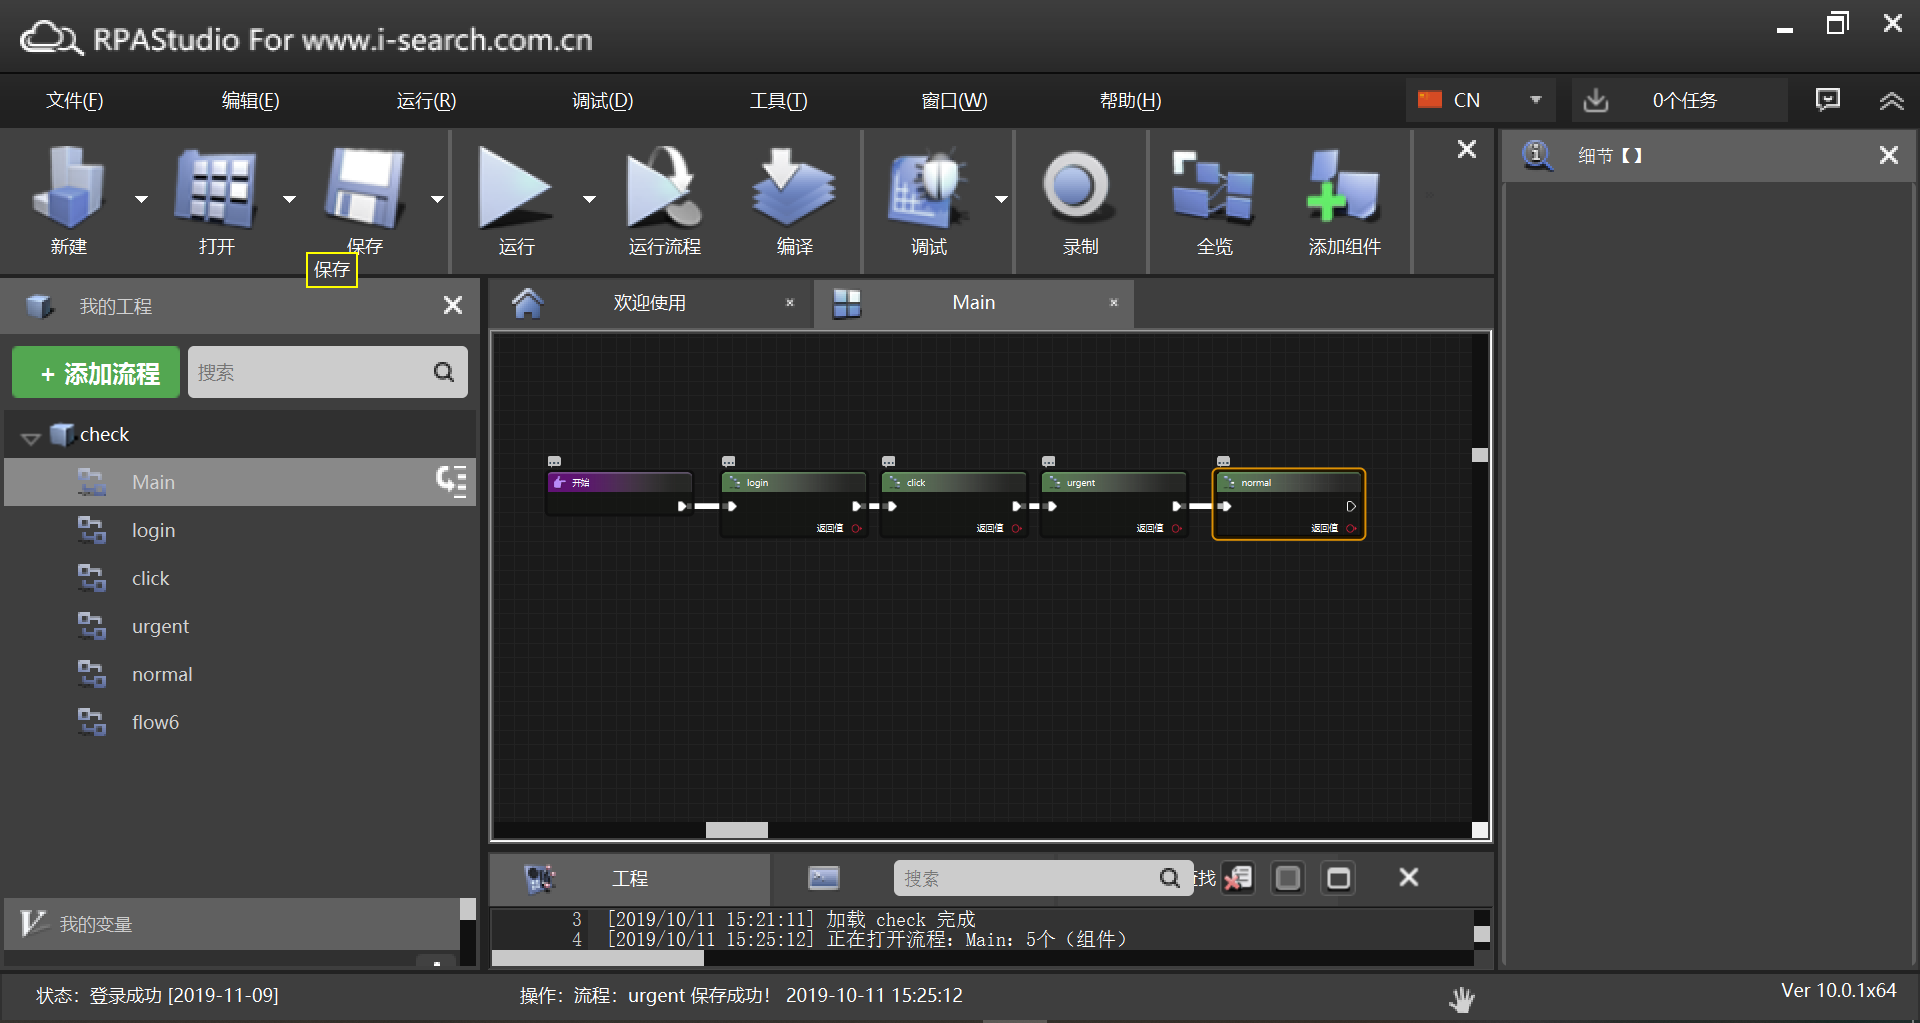This screenshot has height=1023, width=1920.
Task: Click the magnifier icon in project search
Action: tap(444, 373)
